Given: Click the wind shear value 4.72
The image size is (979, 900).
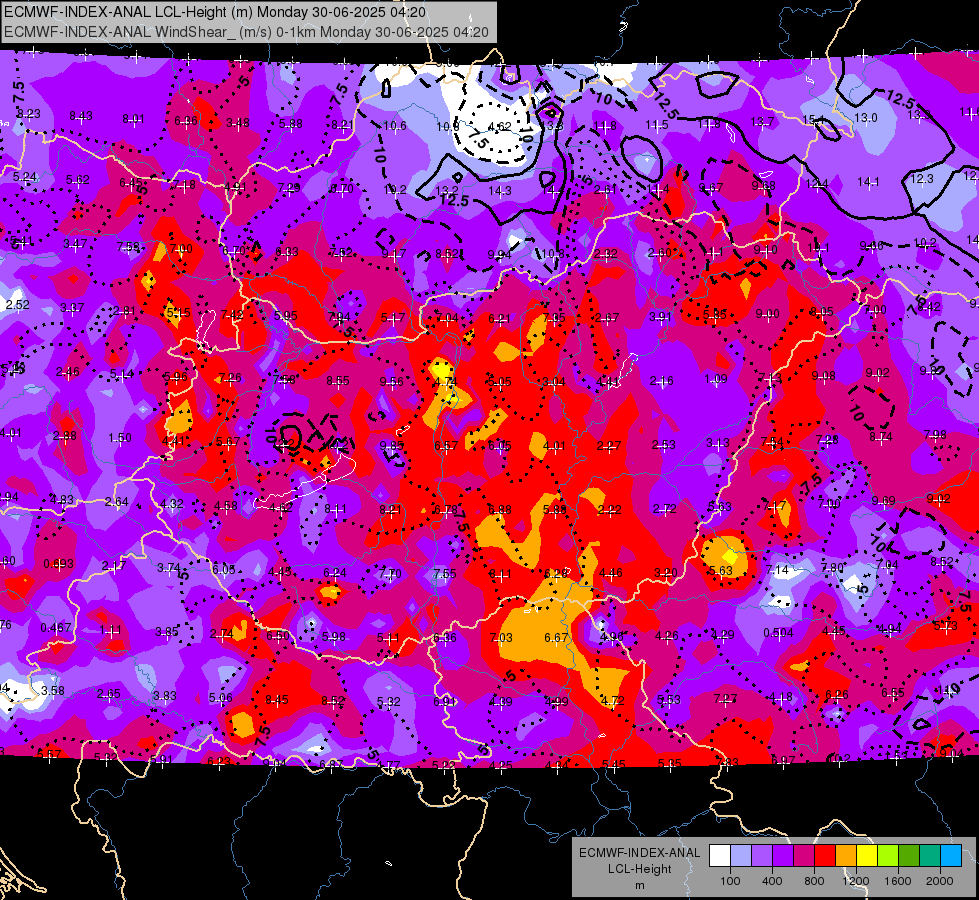Looking at the screenshot, I should [612, 701].
